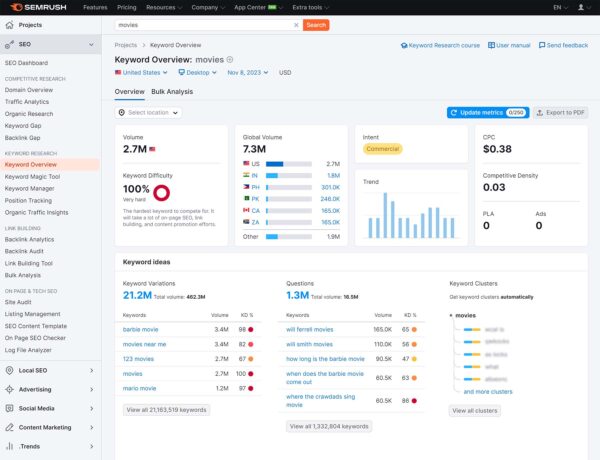Open the EN language dropdown

pyautogui.click(x=561, y=7)
